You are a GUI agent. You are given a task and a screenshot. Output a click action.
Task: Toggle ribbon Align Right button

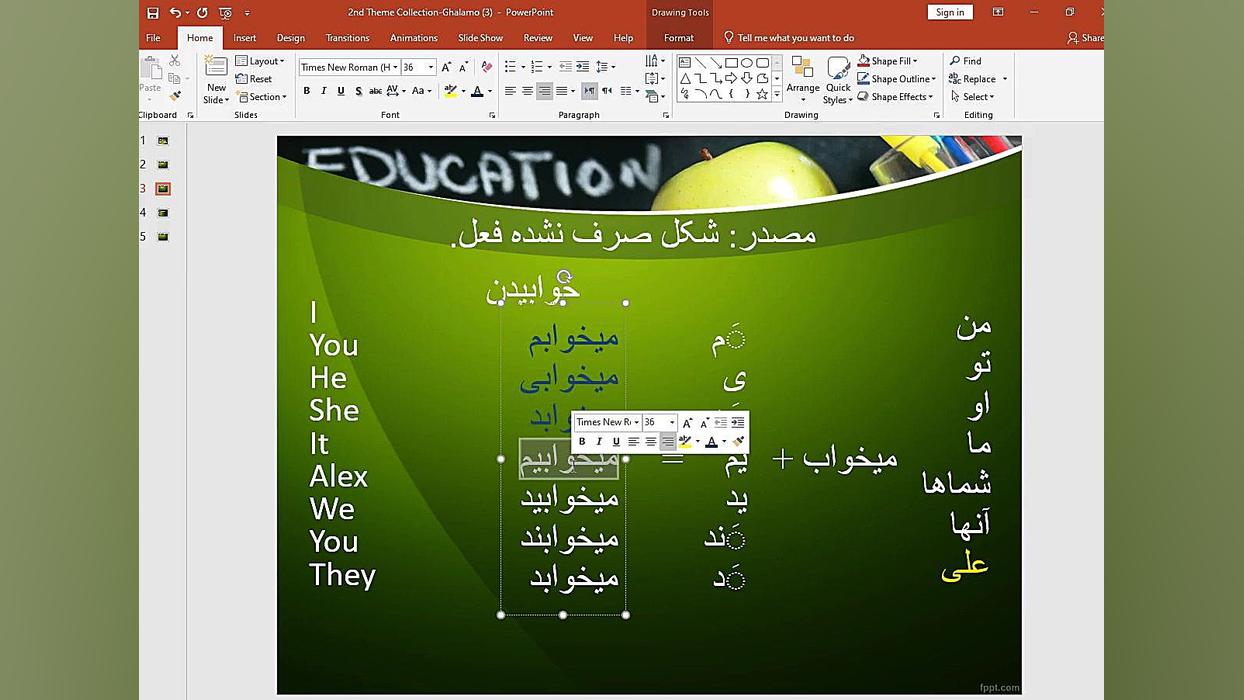[544, 91]
